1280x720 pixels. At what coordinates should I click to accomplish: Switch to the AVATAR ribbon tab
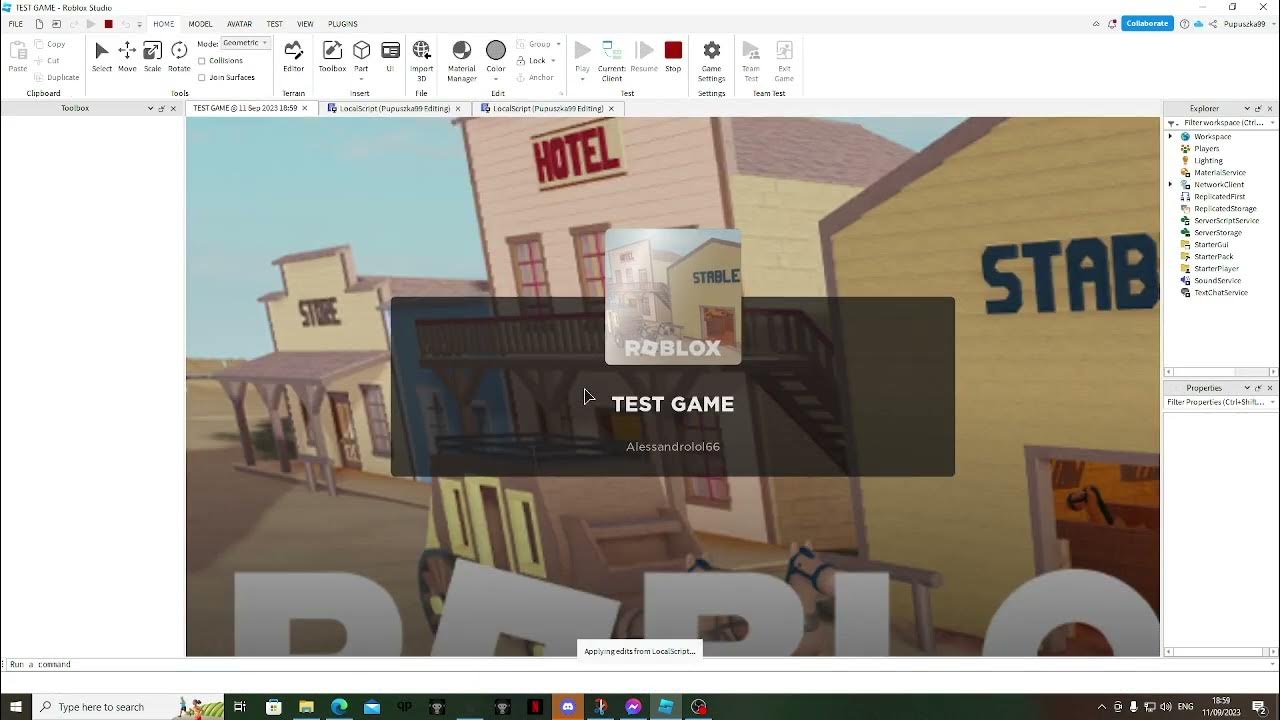239,24
